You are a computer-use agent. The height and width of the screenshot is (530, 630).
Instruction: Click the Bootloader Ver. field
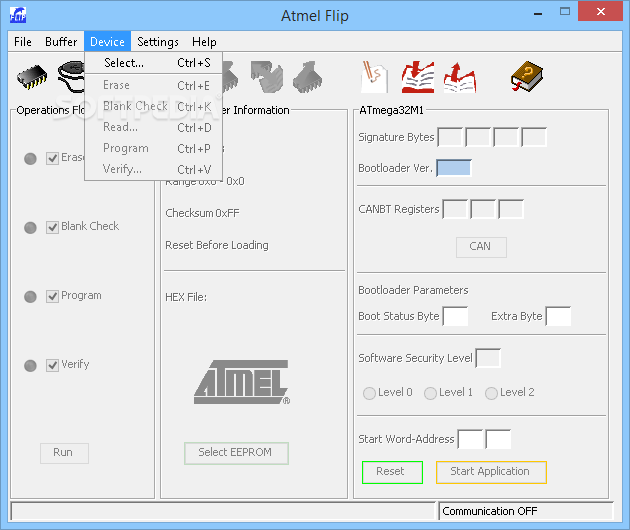[x=454, y=168]
